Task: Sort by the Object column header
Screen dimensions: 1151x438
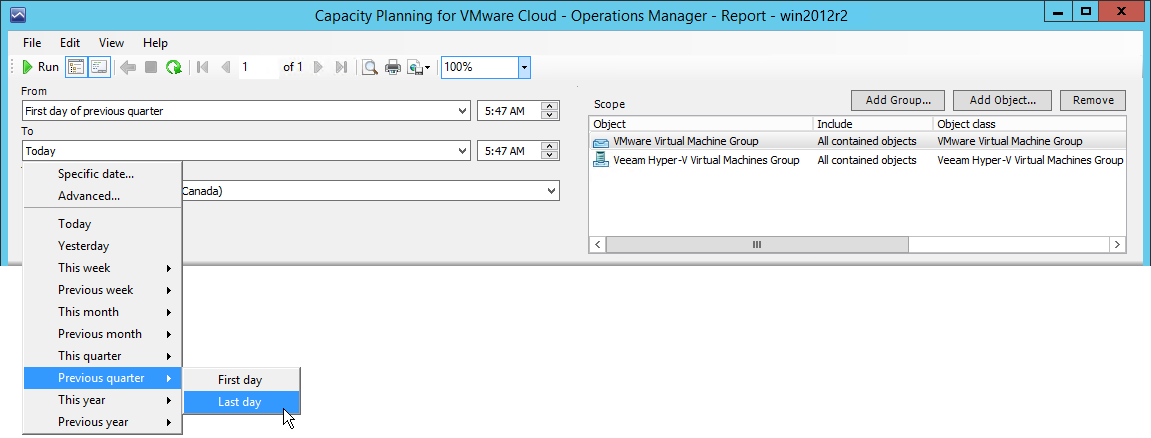Action: click(701, 124)
